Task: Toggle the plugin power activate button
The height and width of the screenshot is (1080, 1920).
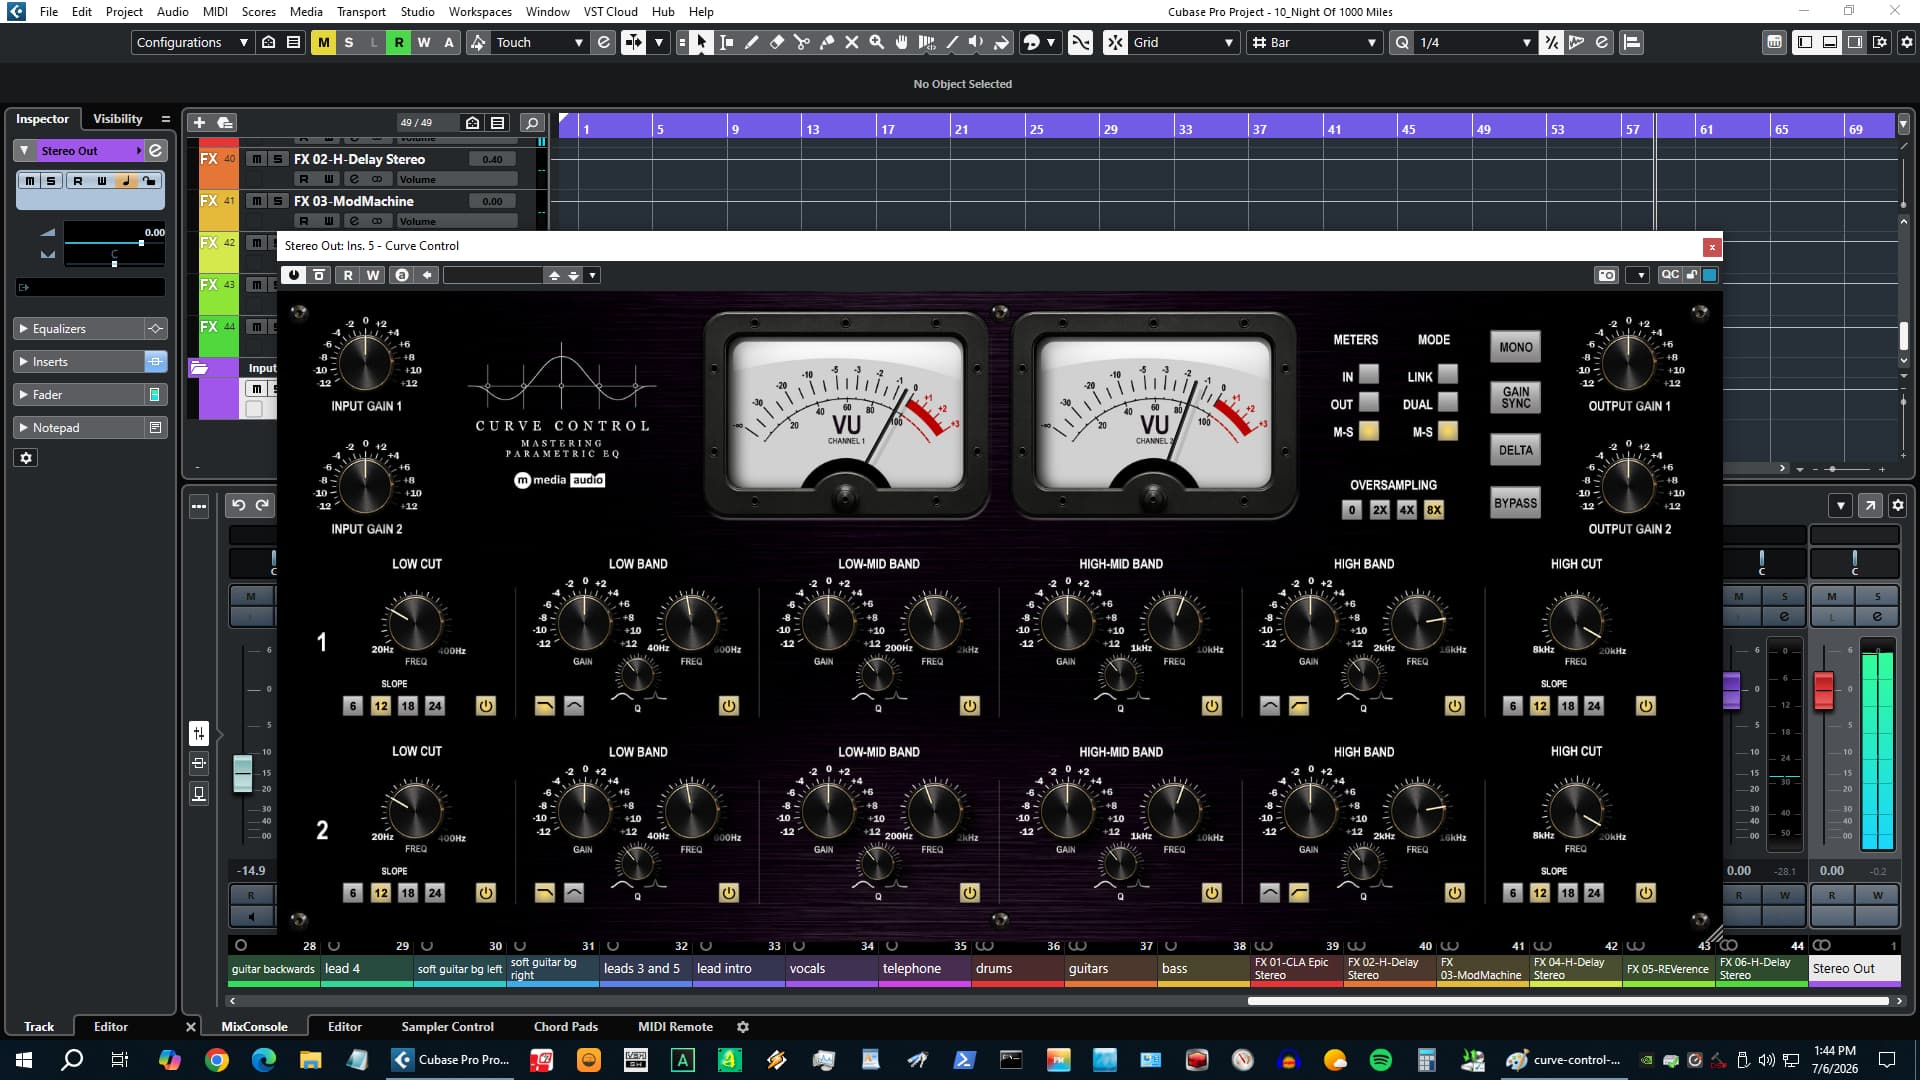Action: coord(294,275)
